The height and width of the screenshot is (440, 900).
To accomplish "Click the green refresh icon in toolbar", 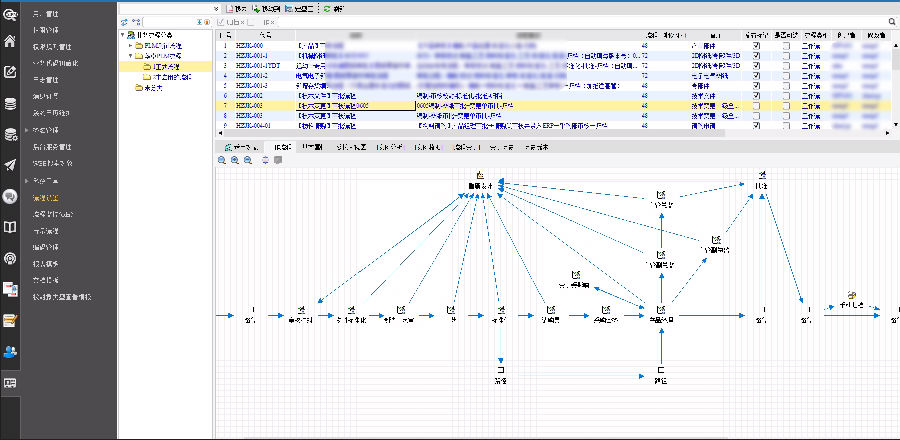I will 326,8.
